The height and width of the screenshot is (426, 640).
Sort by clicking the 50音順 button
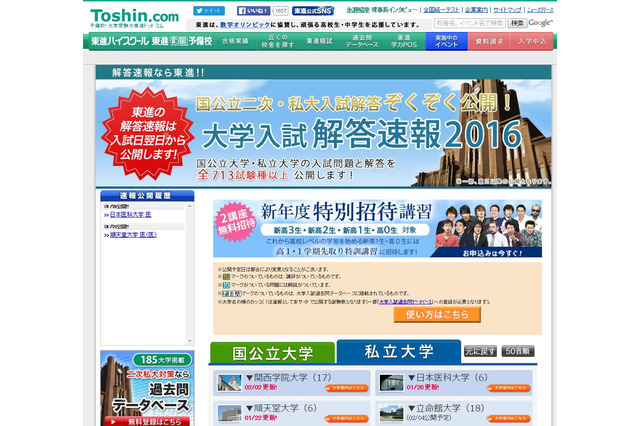[518, 351]
